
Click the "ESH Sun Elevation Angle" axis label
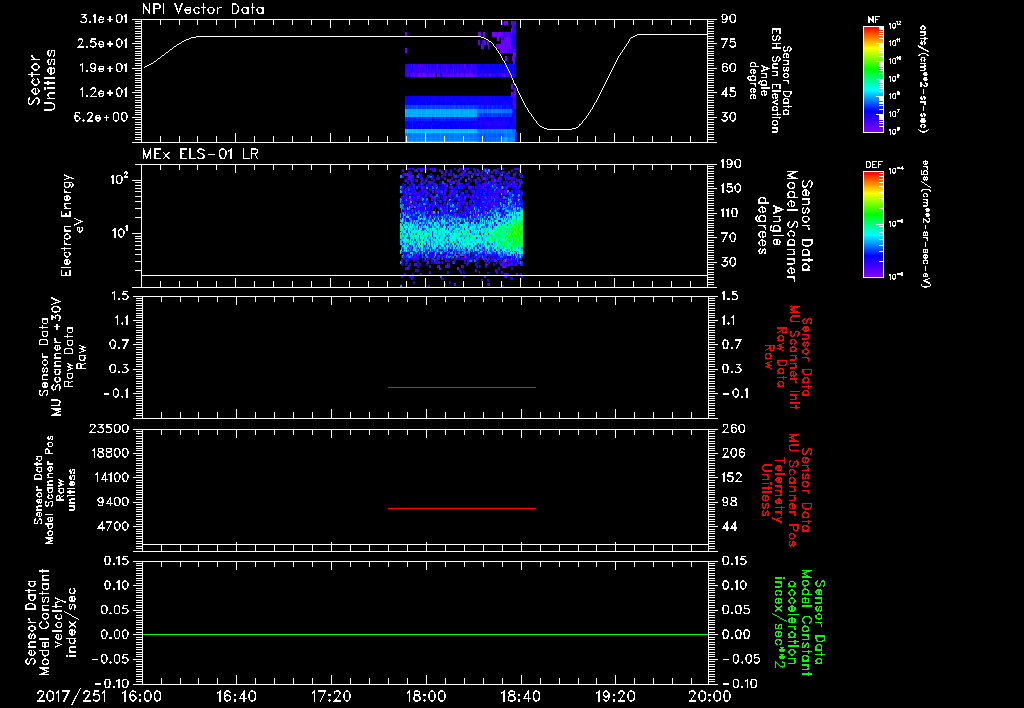click(769, 80)
